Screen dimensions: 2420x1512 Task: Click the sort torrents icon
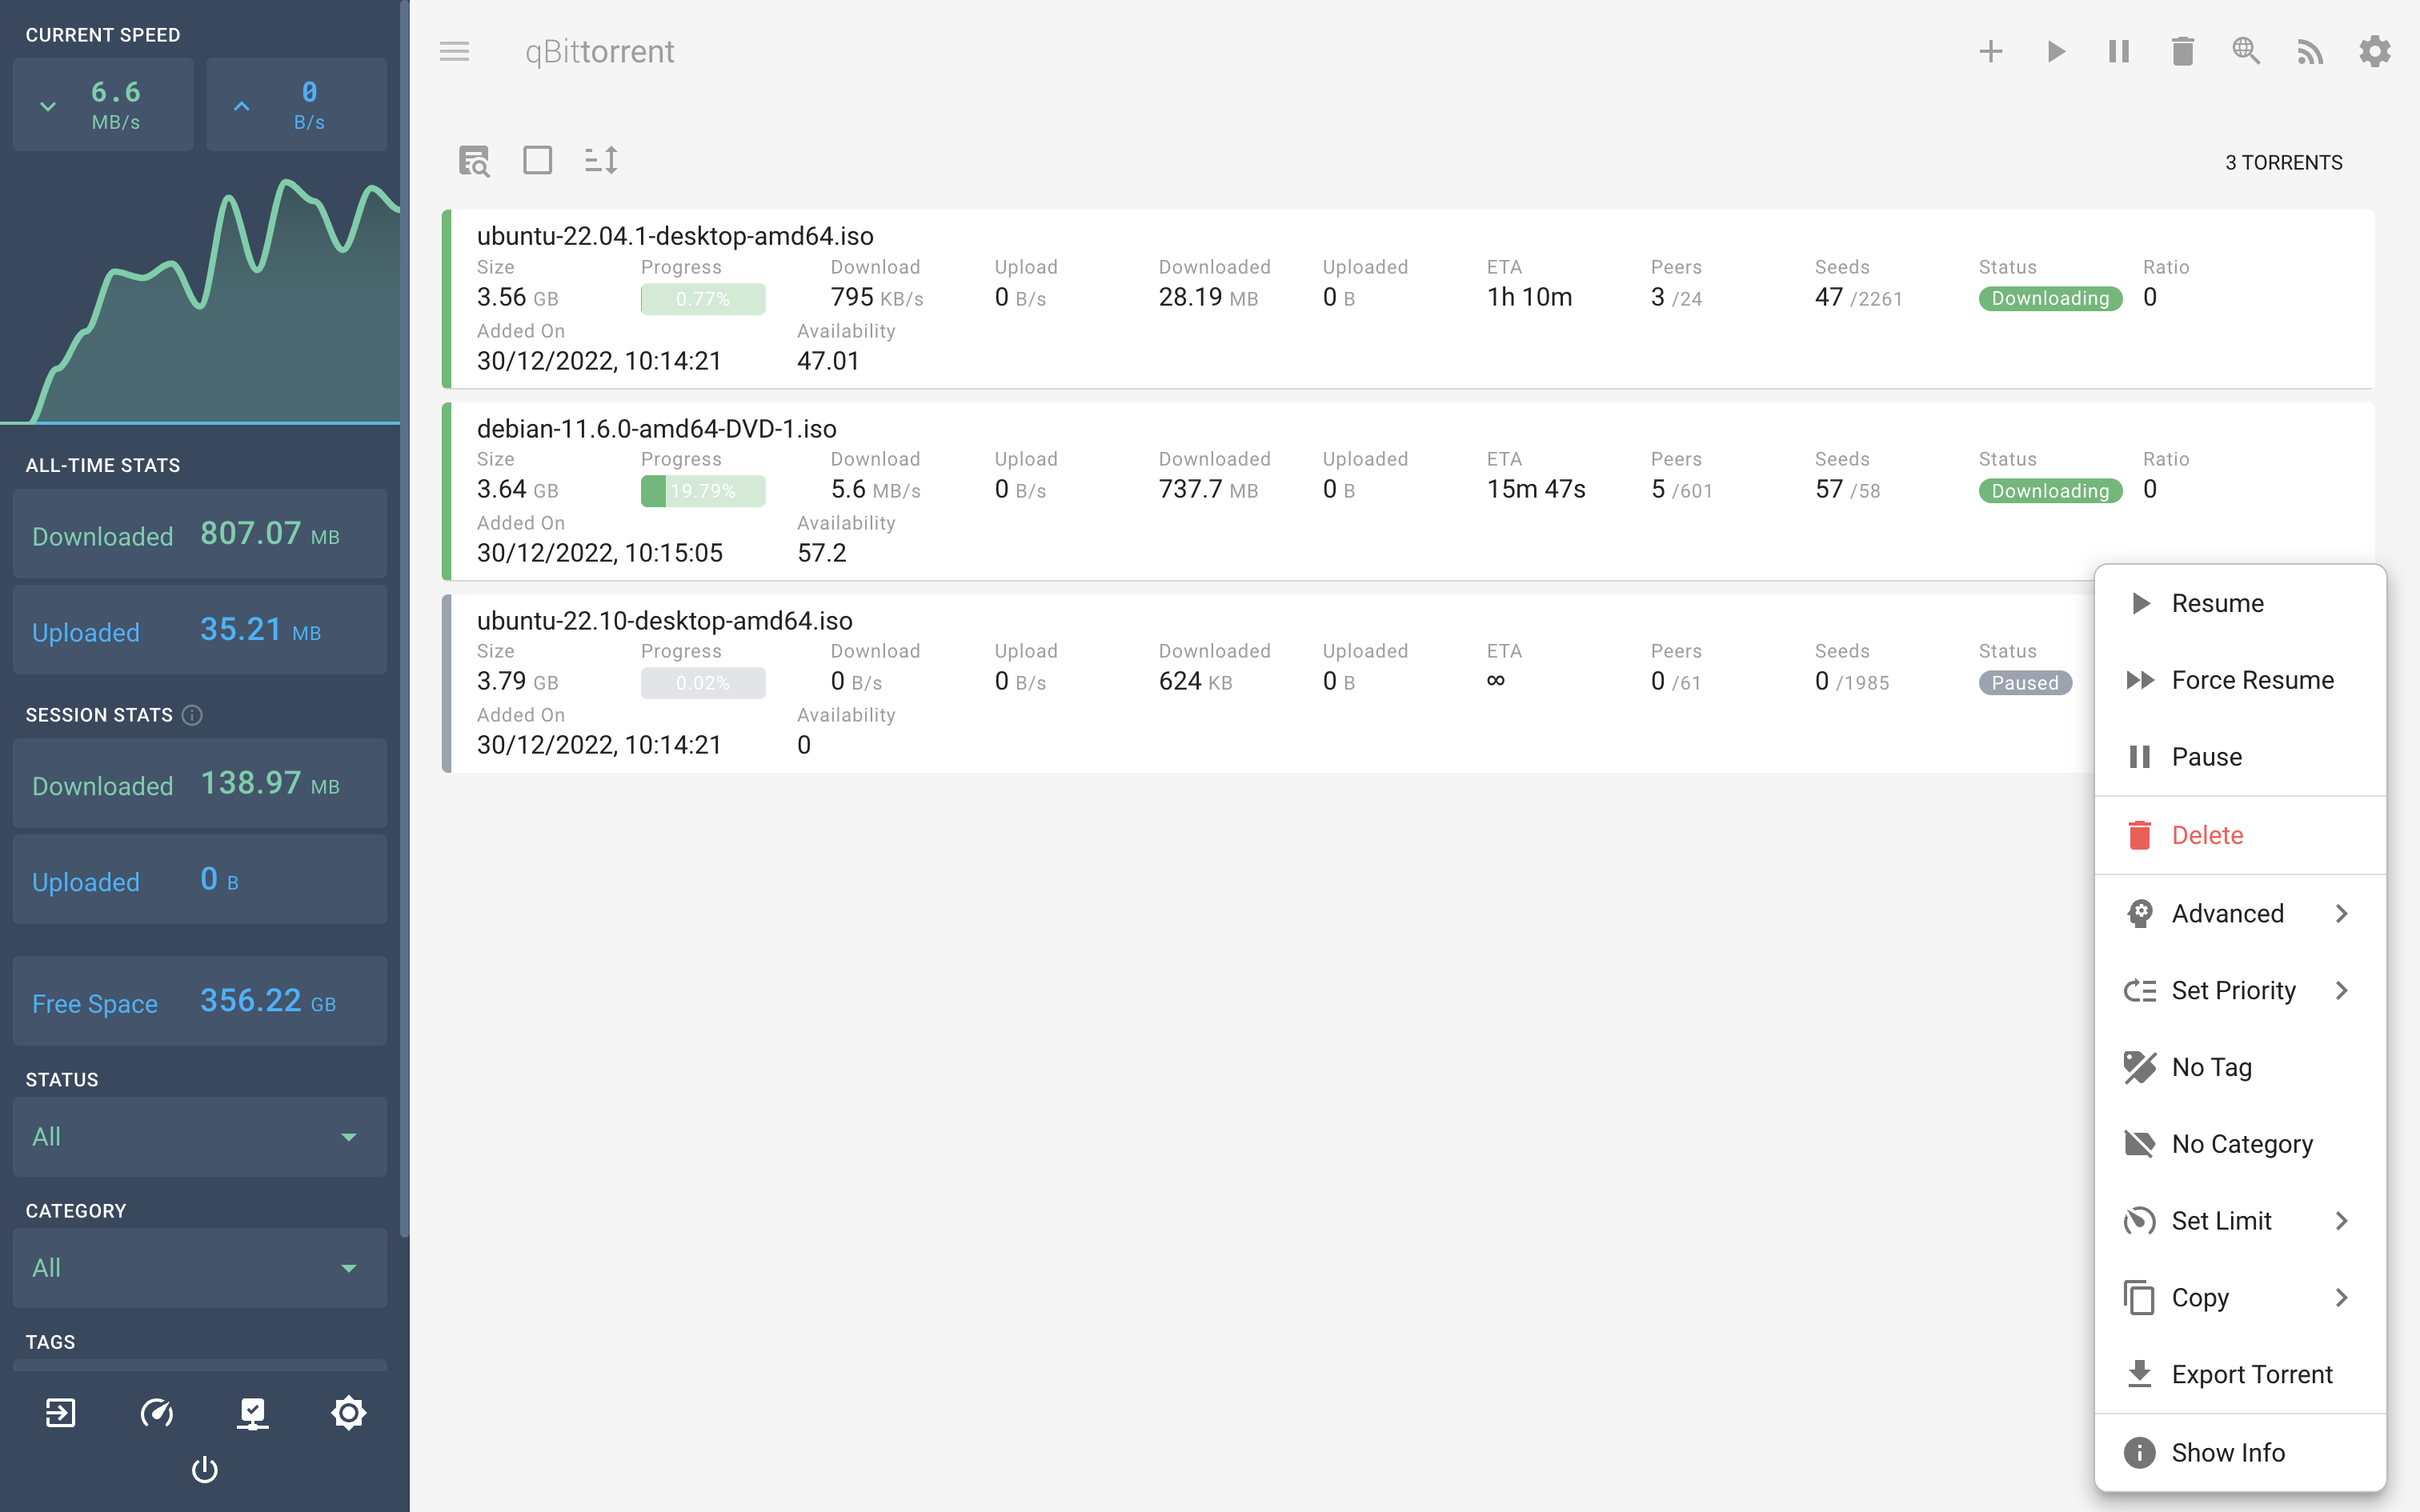(601, 160)
